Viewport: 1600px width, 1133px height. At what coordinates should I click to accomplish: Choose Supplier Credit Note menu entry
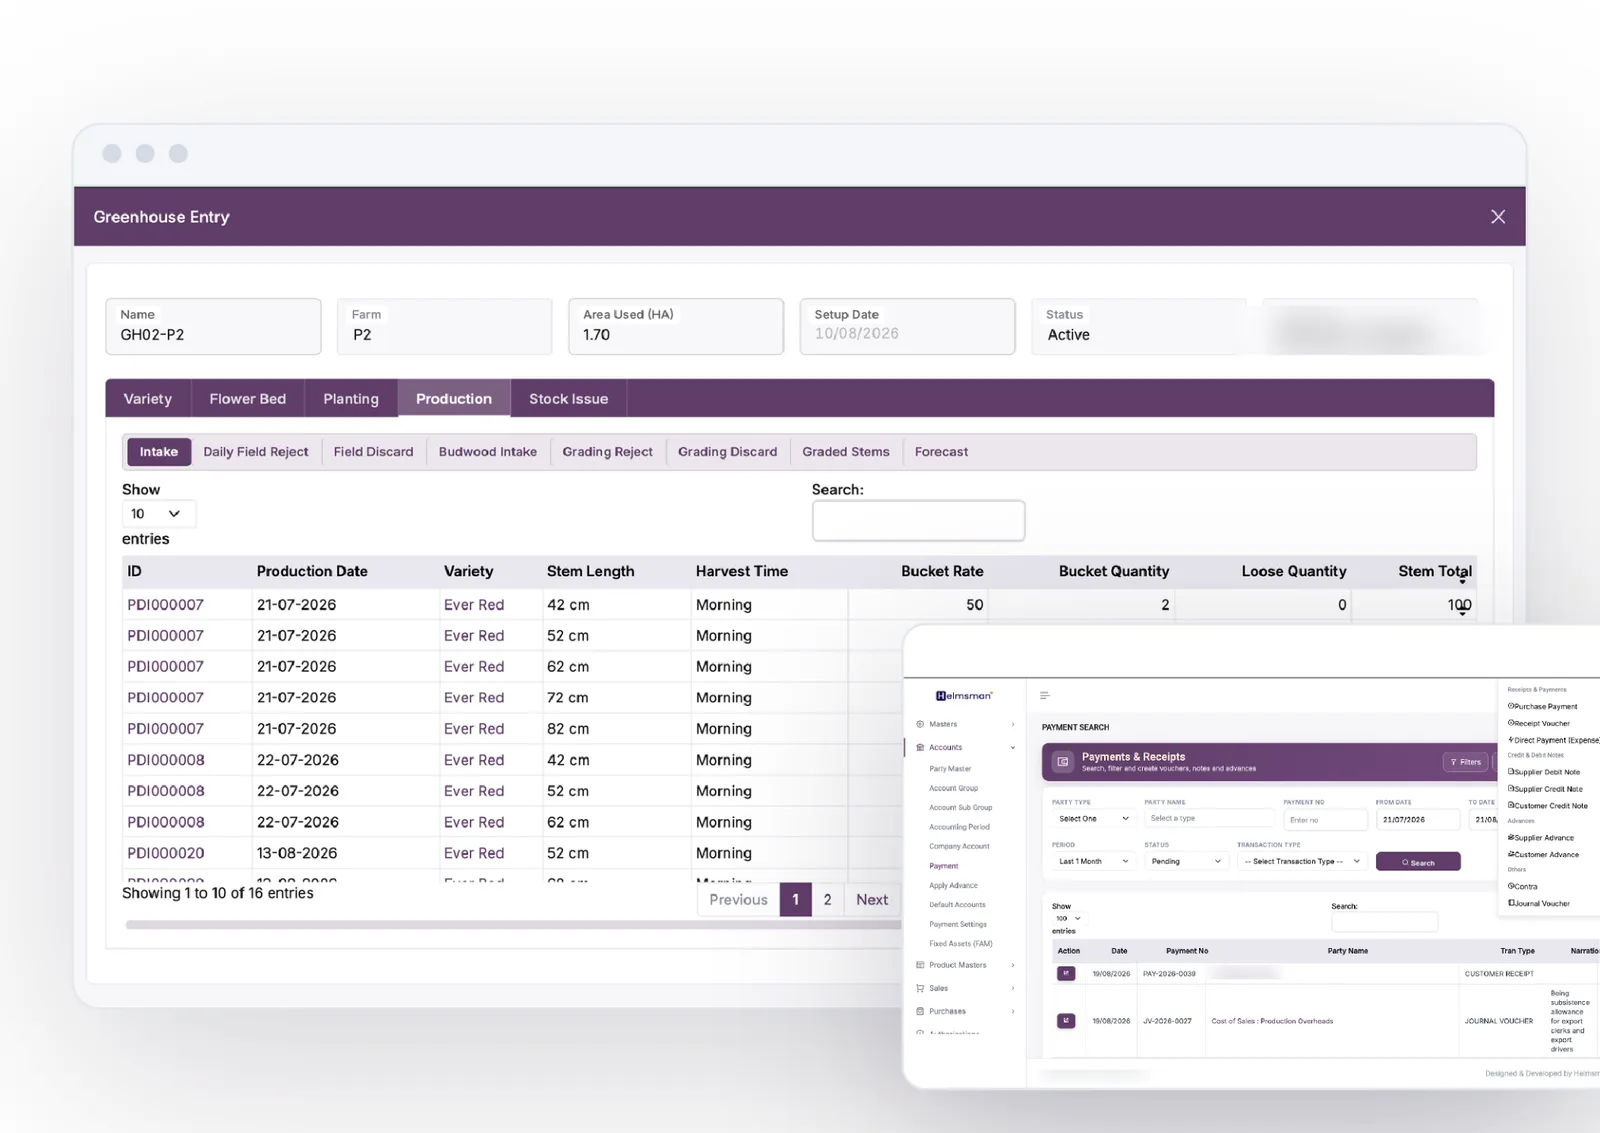[x=1547, y=789]
